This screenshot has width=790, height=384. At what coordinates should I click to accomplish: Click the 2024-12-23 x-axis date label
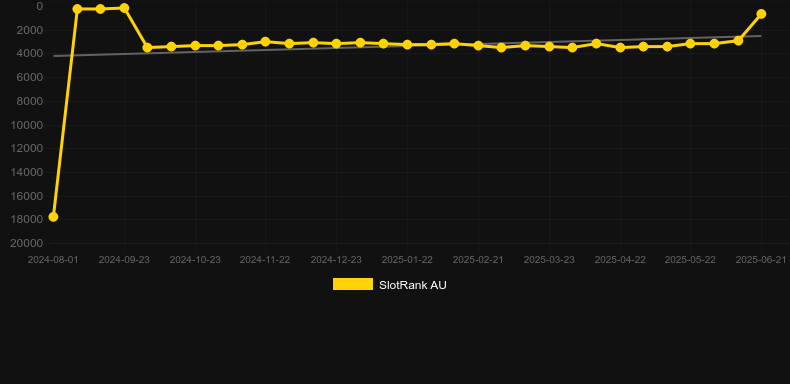336,260
